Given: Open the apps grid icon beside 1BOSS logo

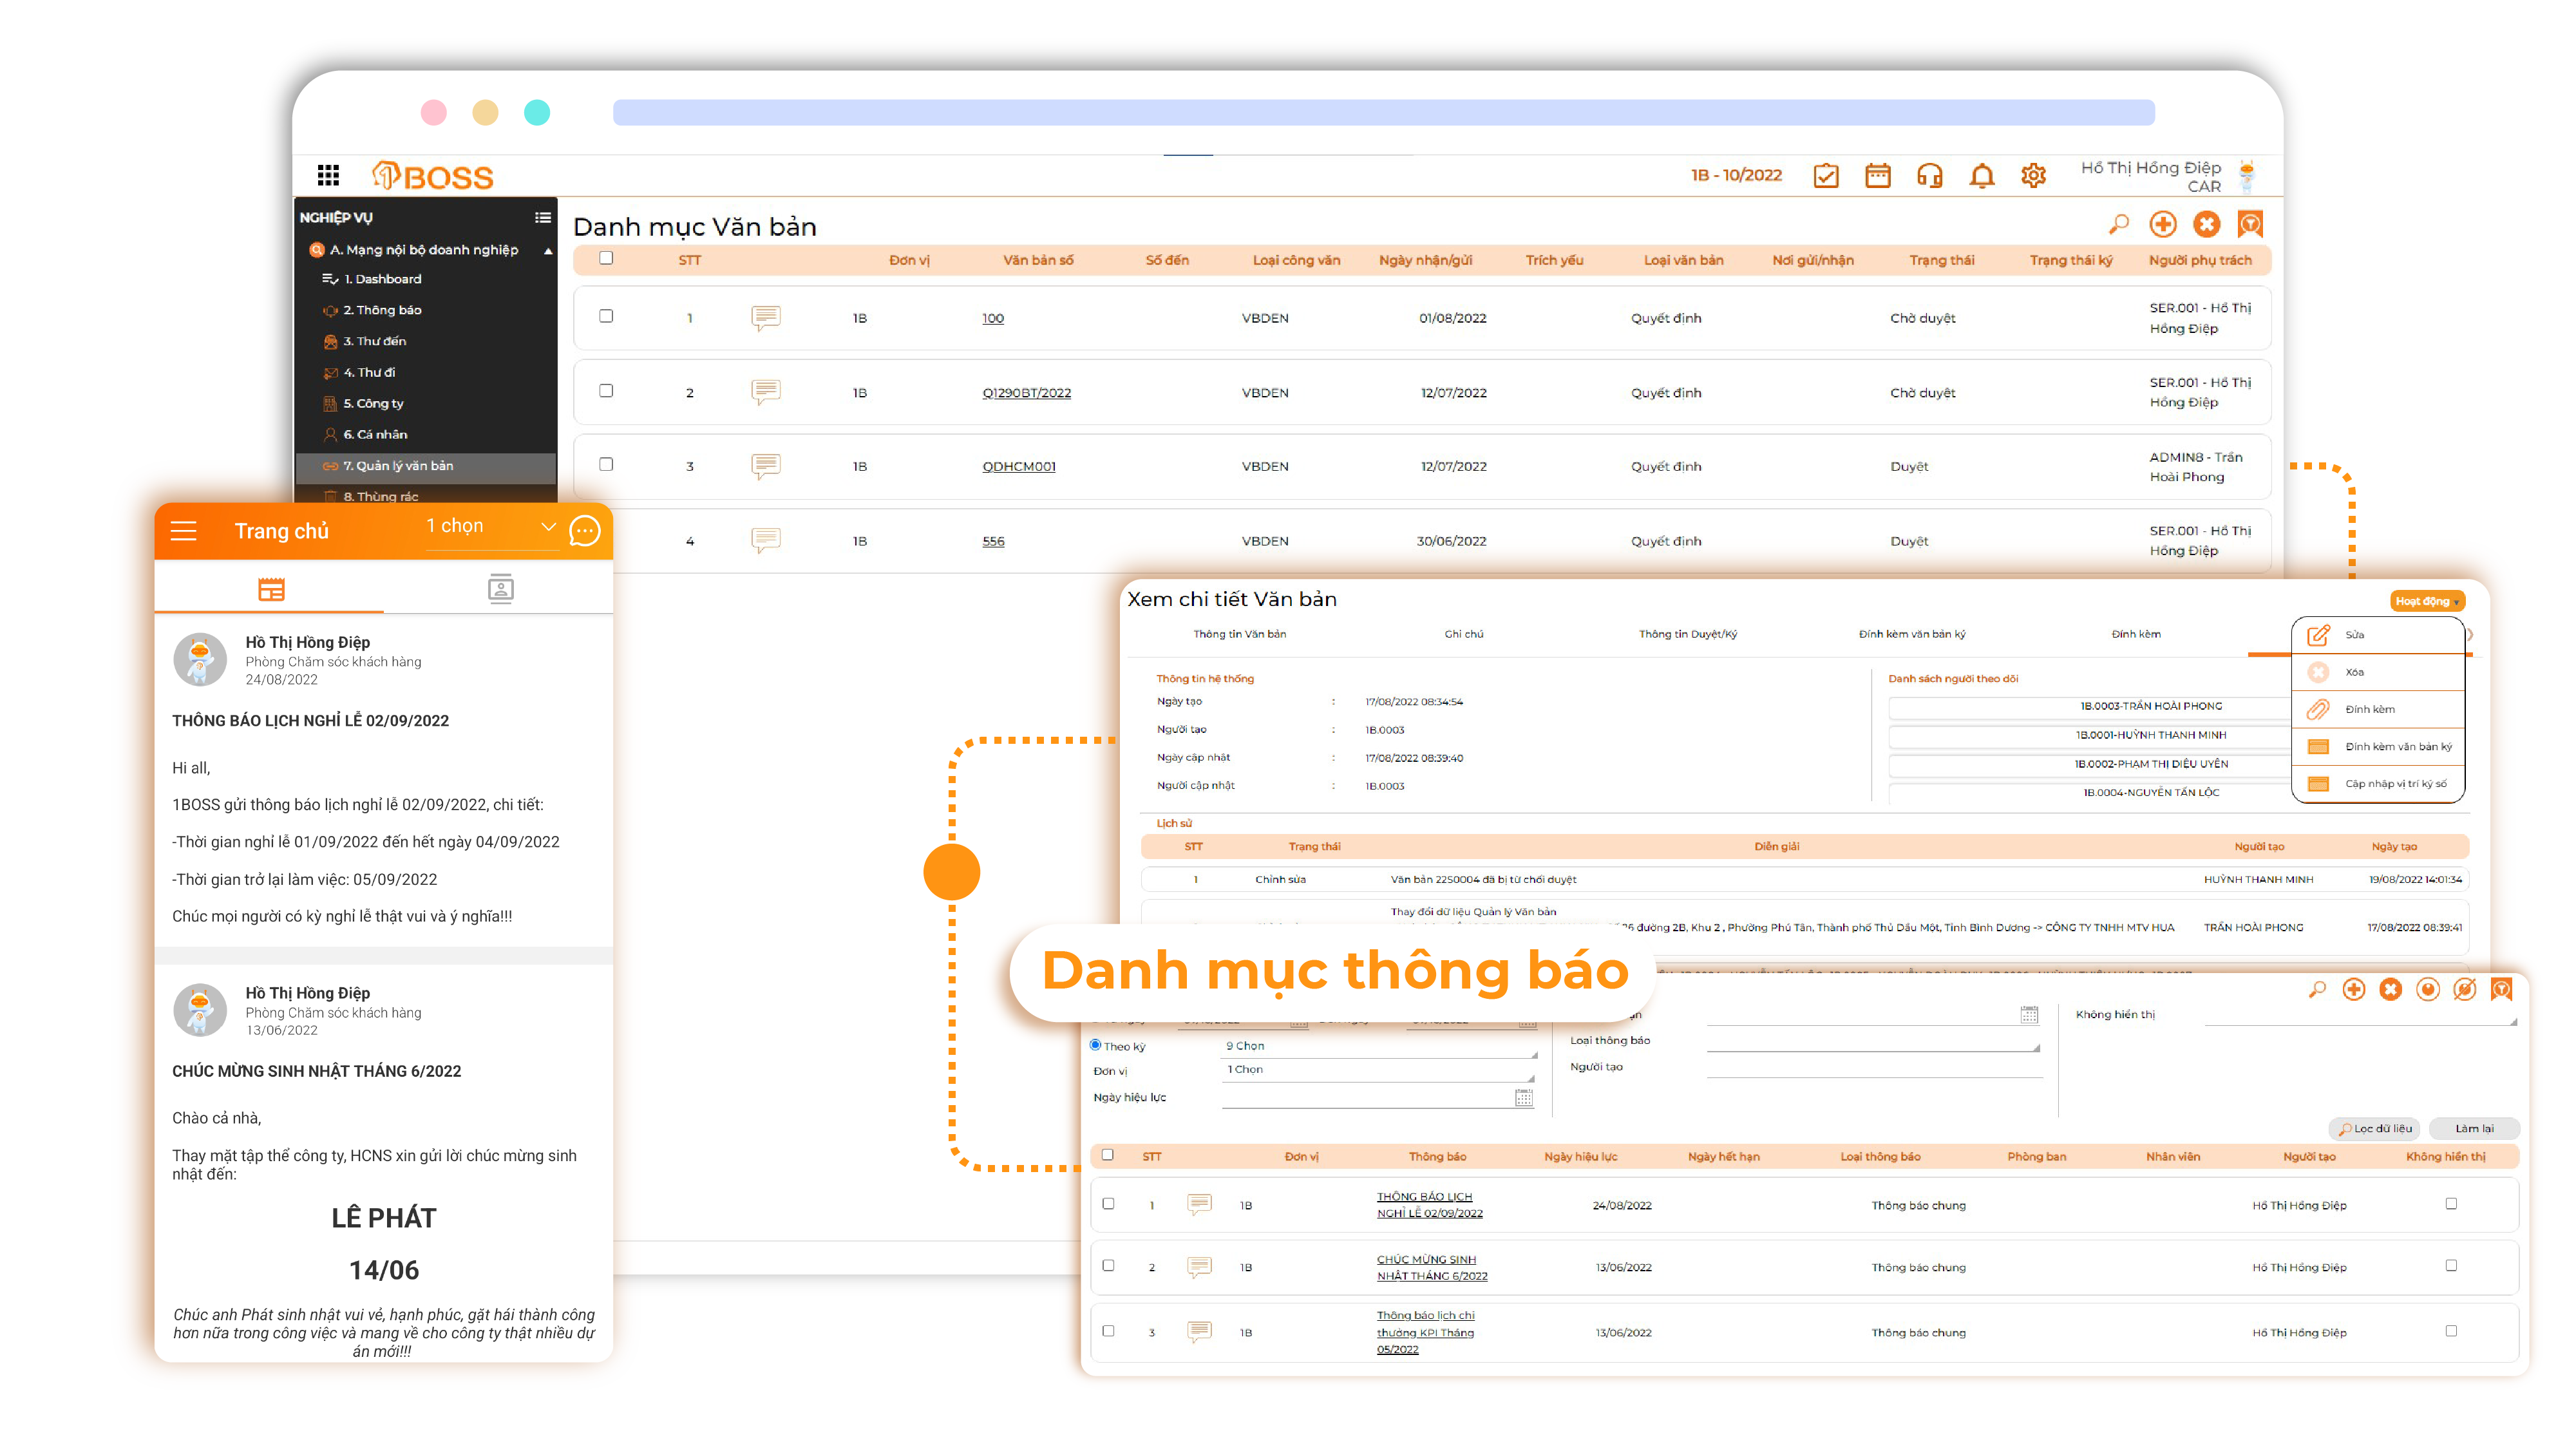Looking at the screenshot, I should [x=328, y=175].
